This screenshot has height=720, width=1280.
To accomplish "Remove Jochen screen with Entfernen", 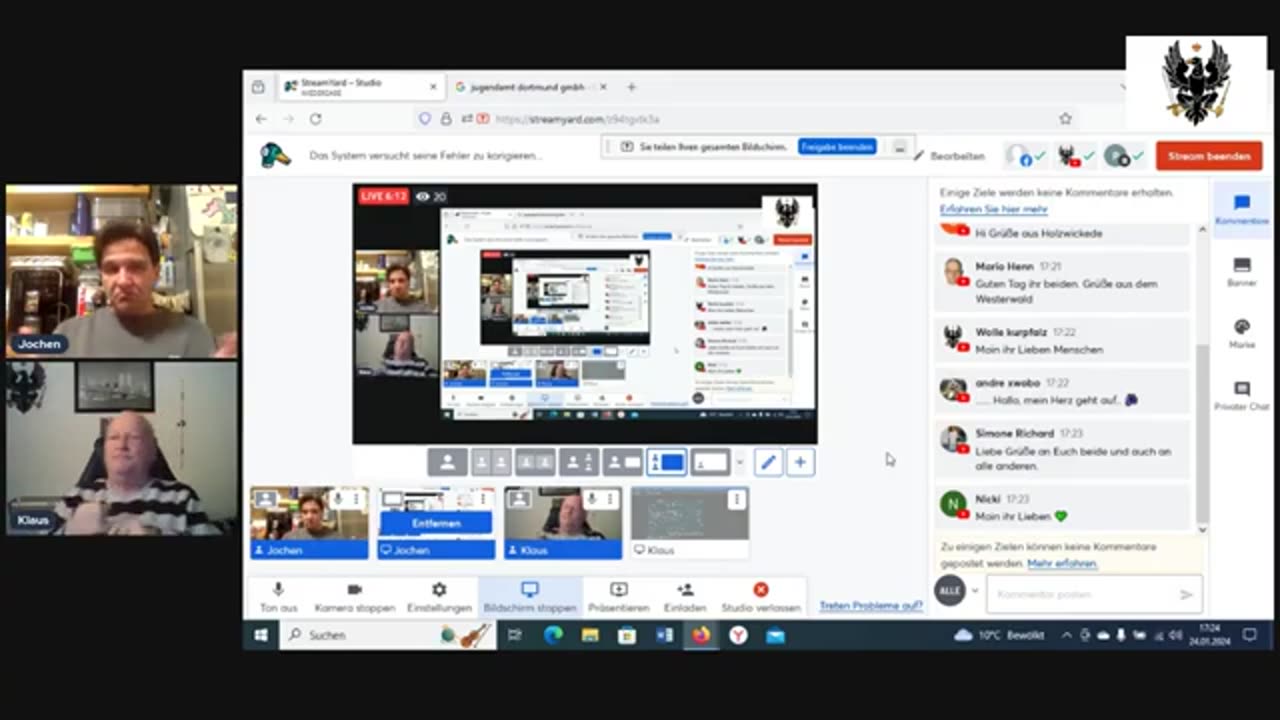I will 436,523.
